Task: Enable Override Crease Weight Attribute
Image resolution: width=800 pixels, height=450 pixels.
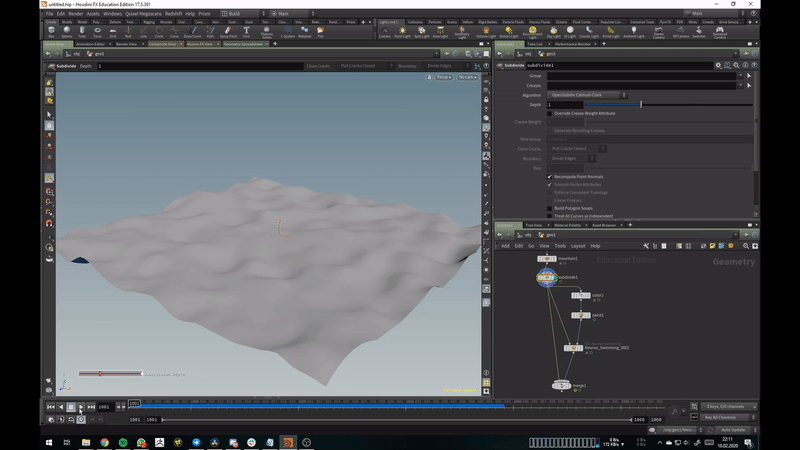Action: coord(550,113)
